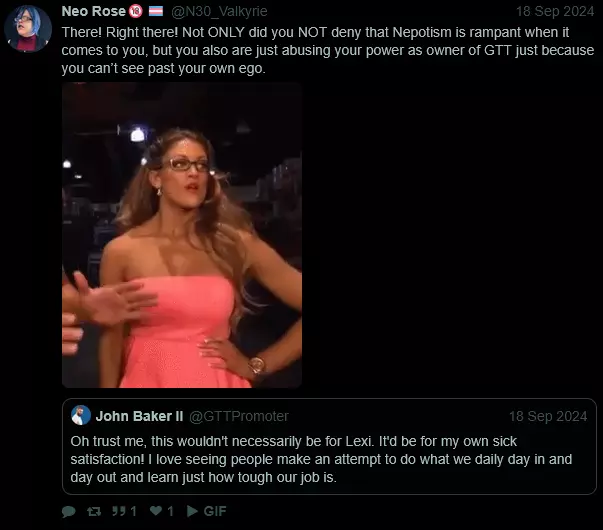Click the main tweet text about Nepotism
603x530 pixels.
328,50
